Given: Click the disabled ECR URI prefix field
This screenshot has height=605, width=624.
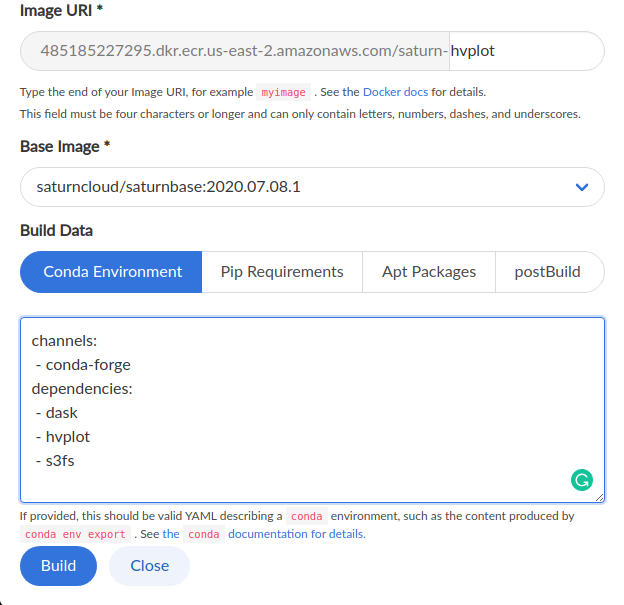Looking at the screenshot, I should 235,51.
